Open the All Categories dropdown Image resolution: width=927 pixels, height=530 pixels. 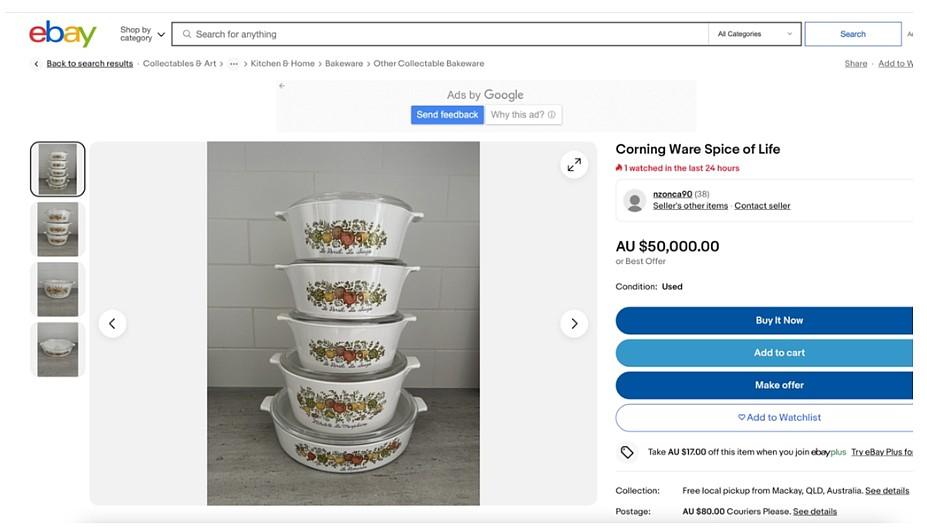pyautogui.click(x=755, y=34)
